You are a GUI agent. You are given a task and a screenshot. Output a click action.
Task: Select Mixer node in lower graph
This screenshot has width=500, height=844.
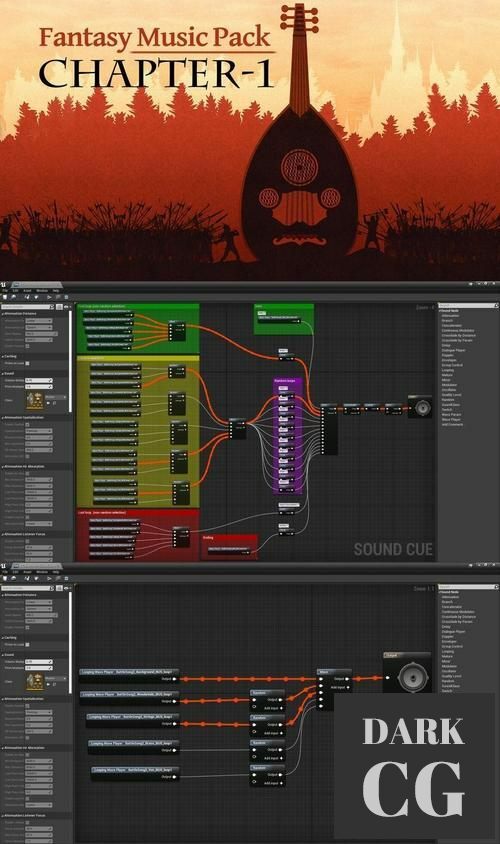click(x=334, y=690)
